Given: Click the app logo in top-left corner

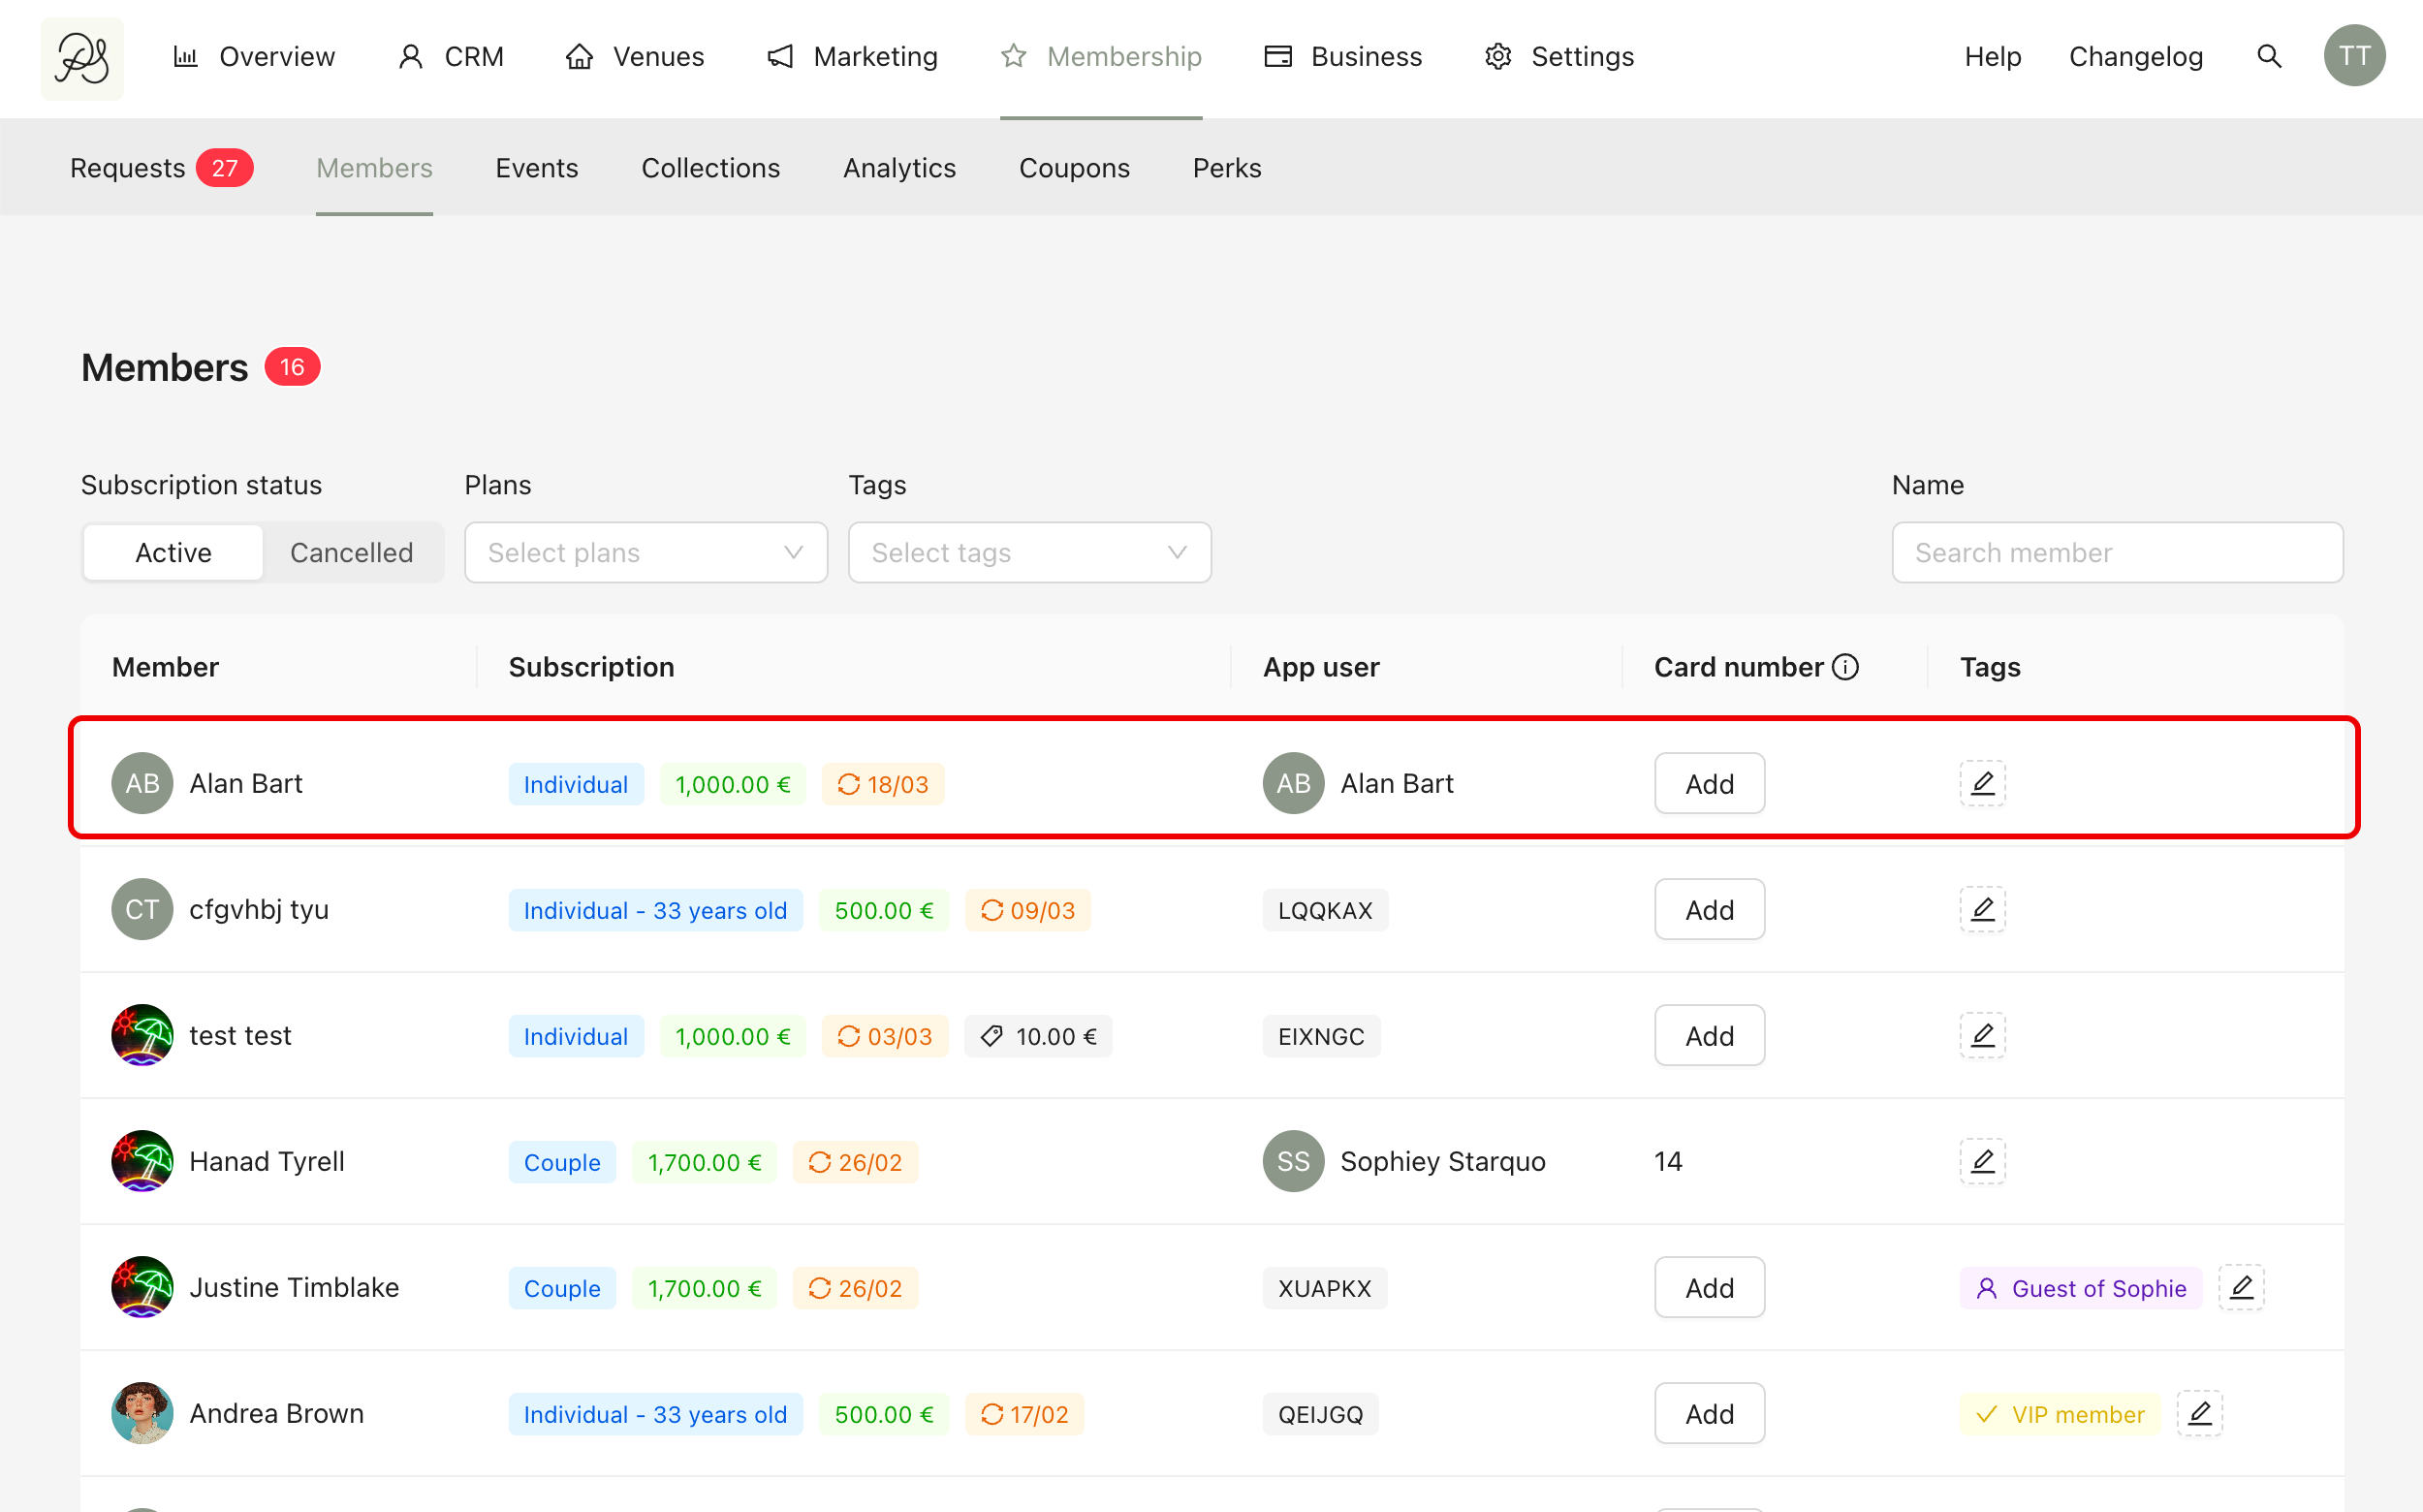Looking at the screenshot, I should tap(82, 58).
